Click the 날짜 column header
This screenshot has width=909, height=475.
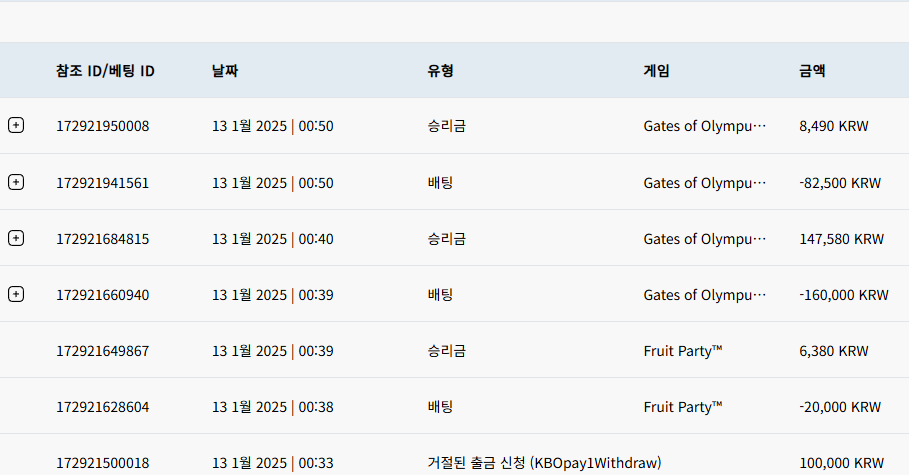225,71
